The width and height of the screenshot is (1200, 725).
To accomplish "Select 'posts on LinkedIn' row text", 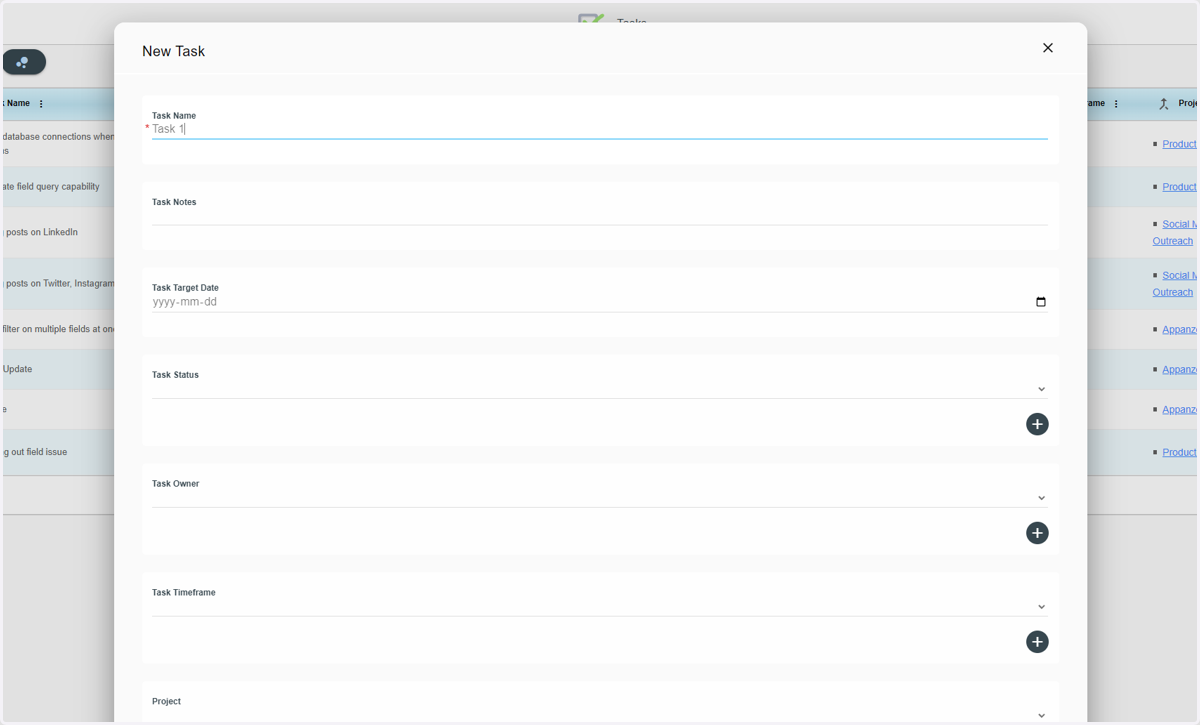I will [x=40, y=232].
